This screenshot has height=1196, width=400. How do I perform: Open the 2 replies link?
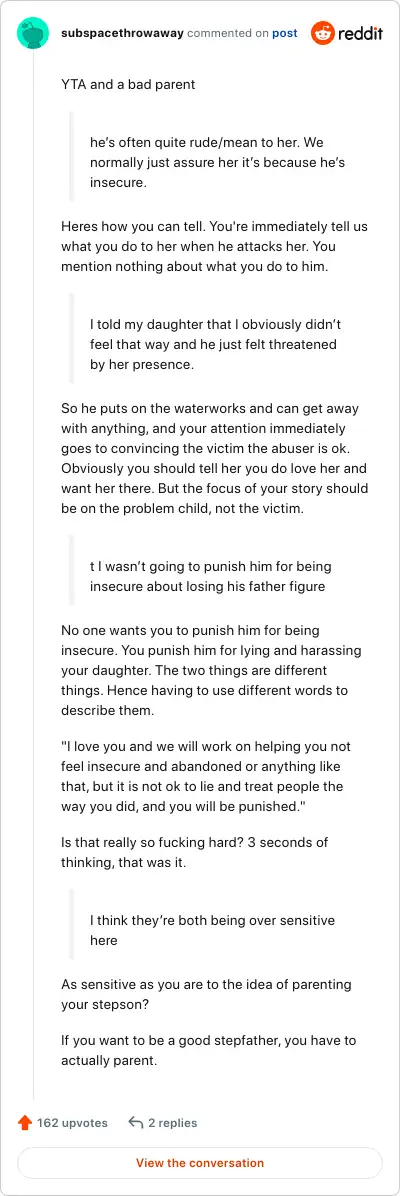172,1123
